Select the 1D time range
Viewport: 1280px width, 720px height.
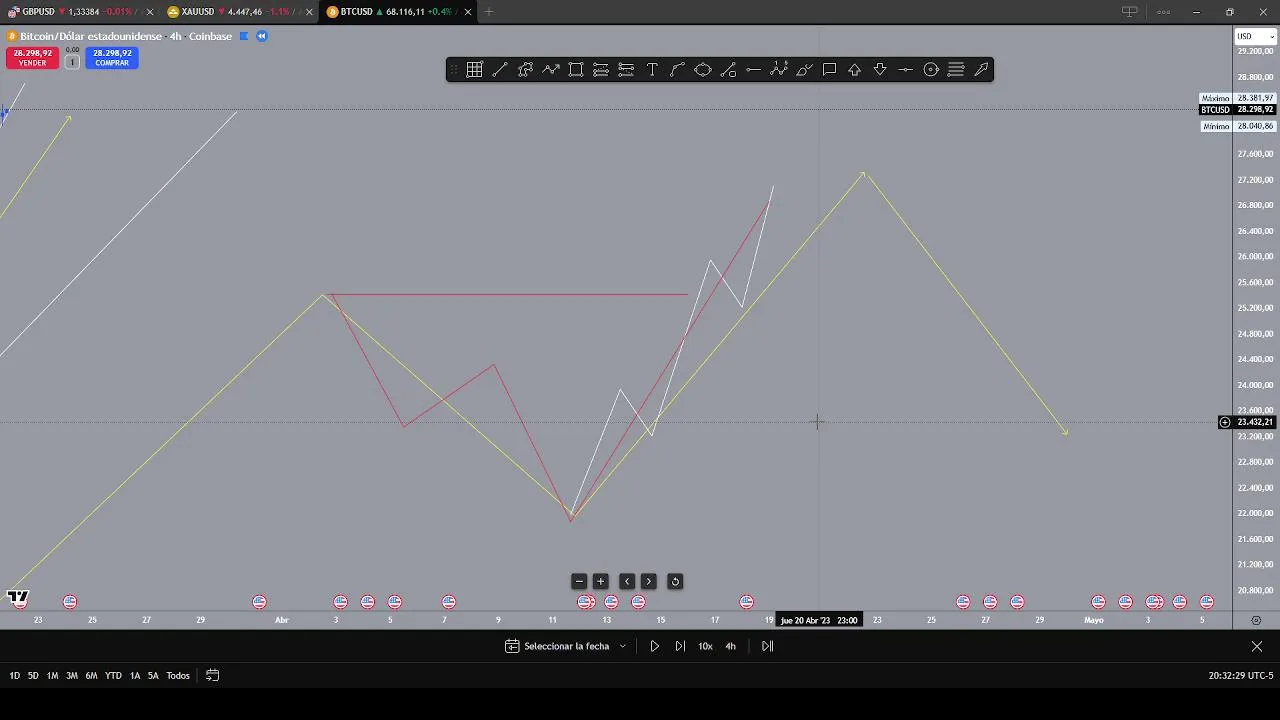click(x=14, y=676)
